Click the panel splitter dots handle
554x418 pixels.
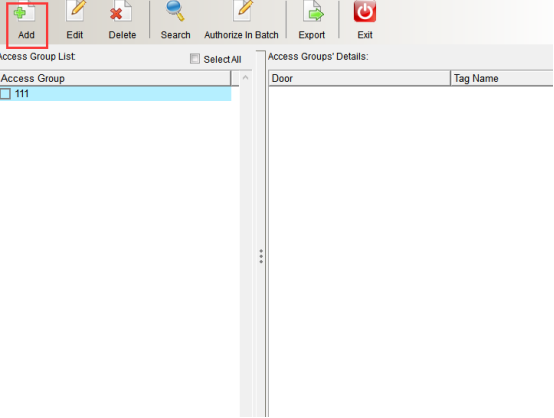pos(261,256)
